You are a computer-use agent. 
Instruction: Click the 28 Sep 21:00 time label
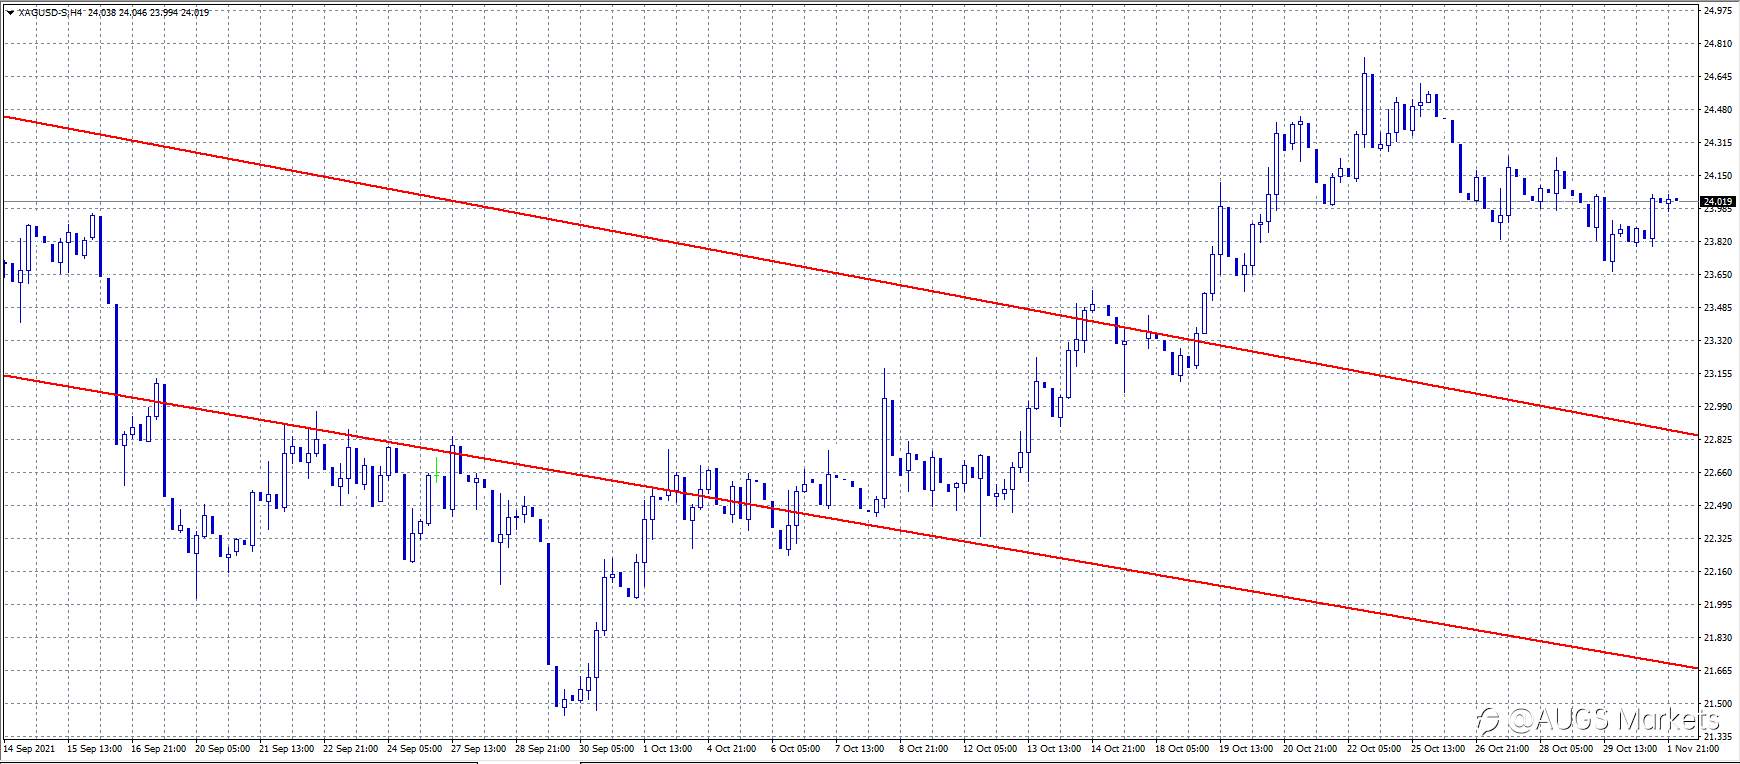[x=543, y=748]
